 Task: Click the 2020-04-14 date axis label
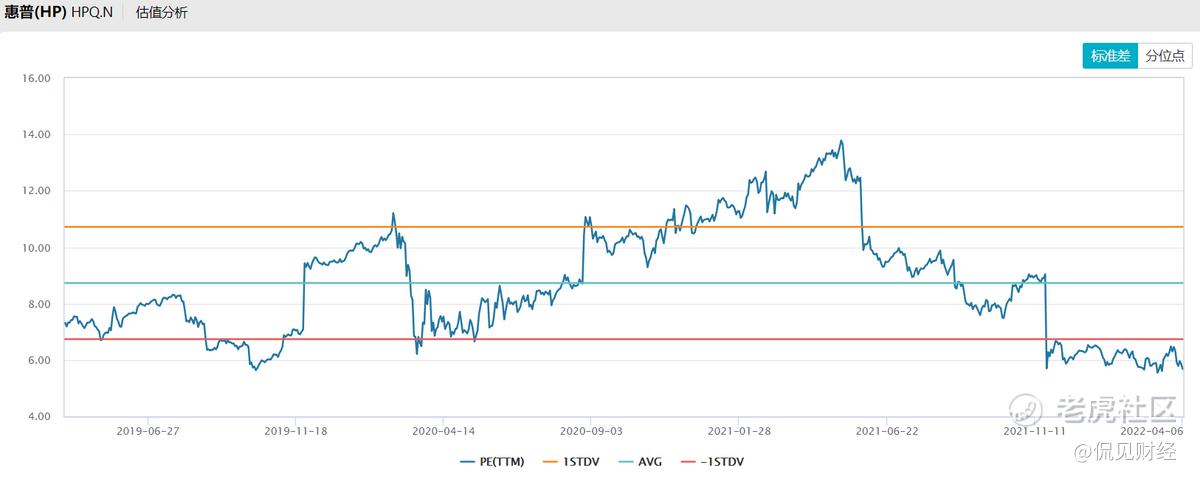442,431
